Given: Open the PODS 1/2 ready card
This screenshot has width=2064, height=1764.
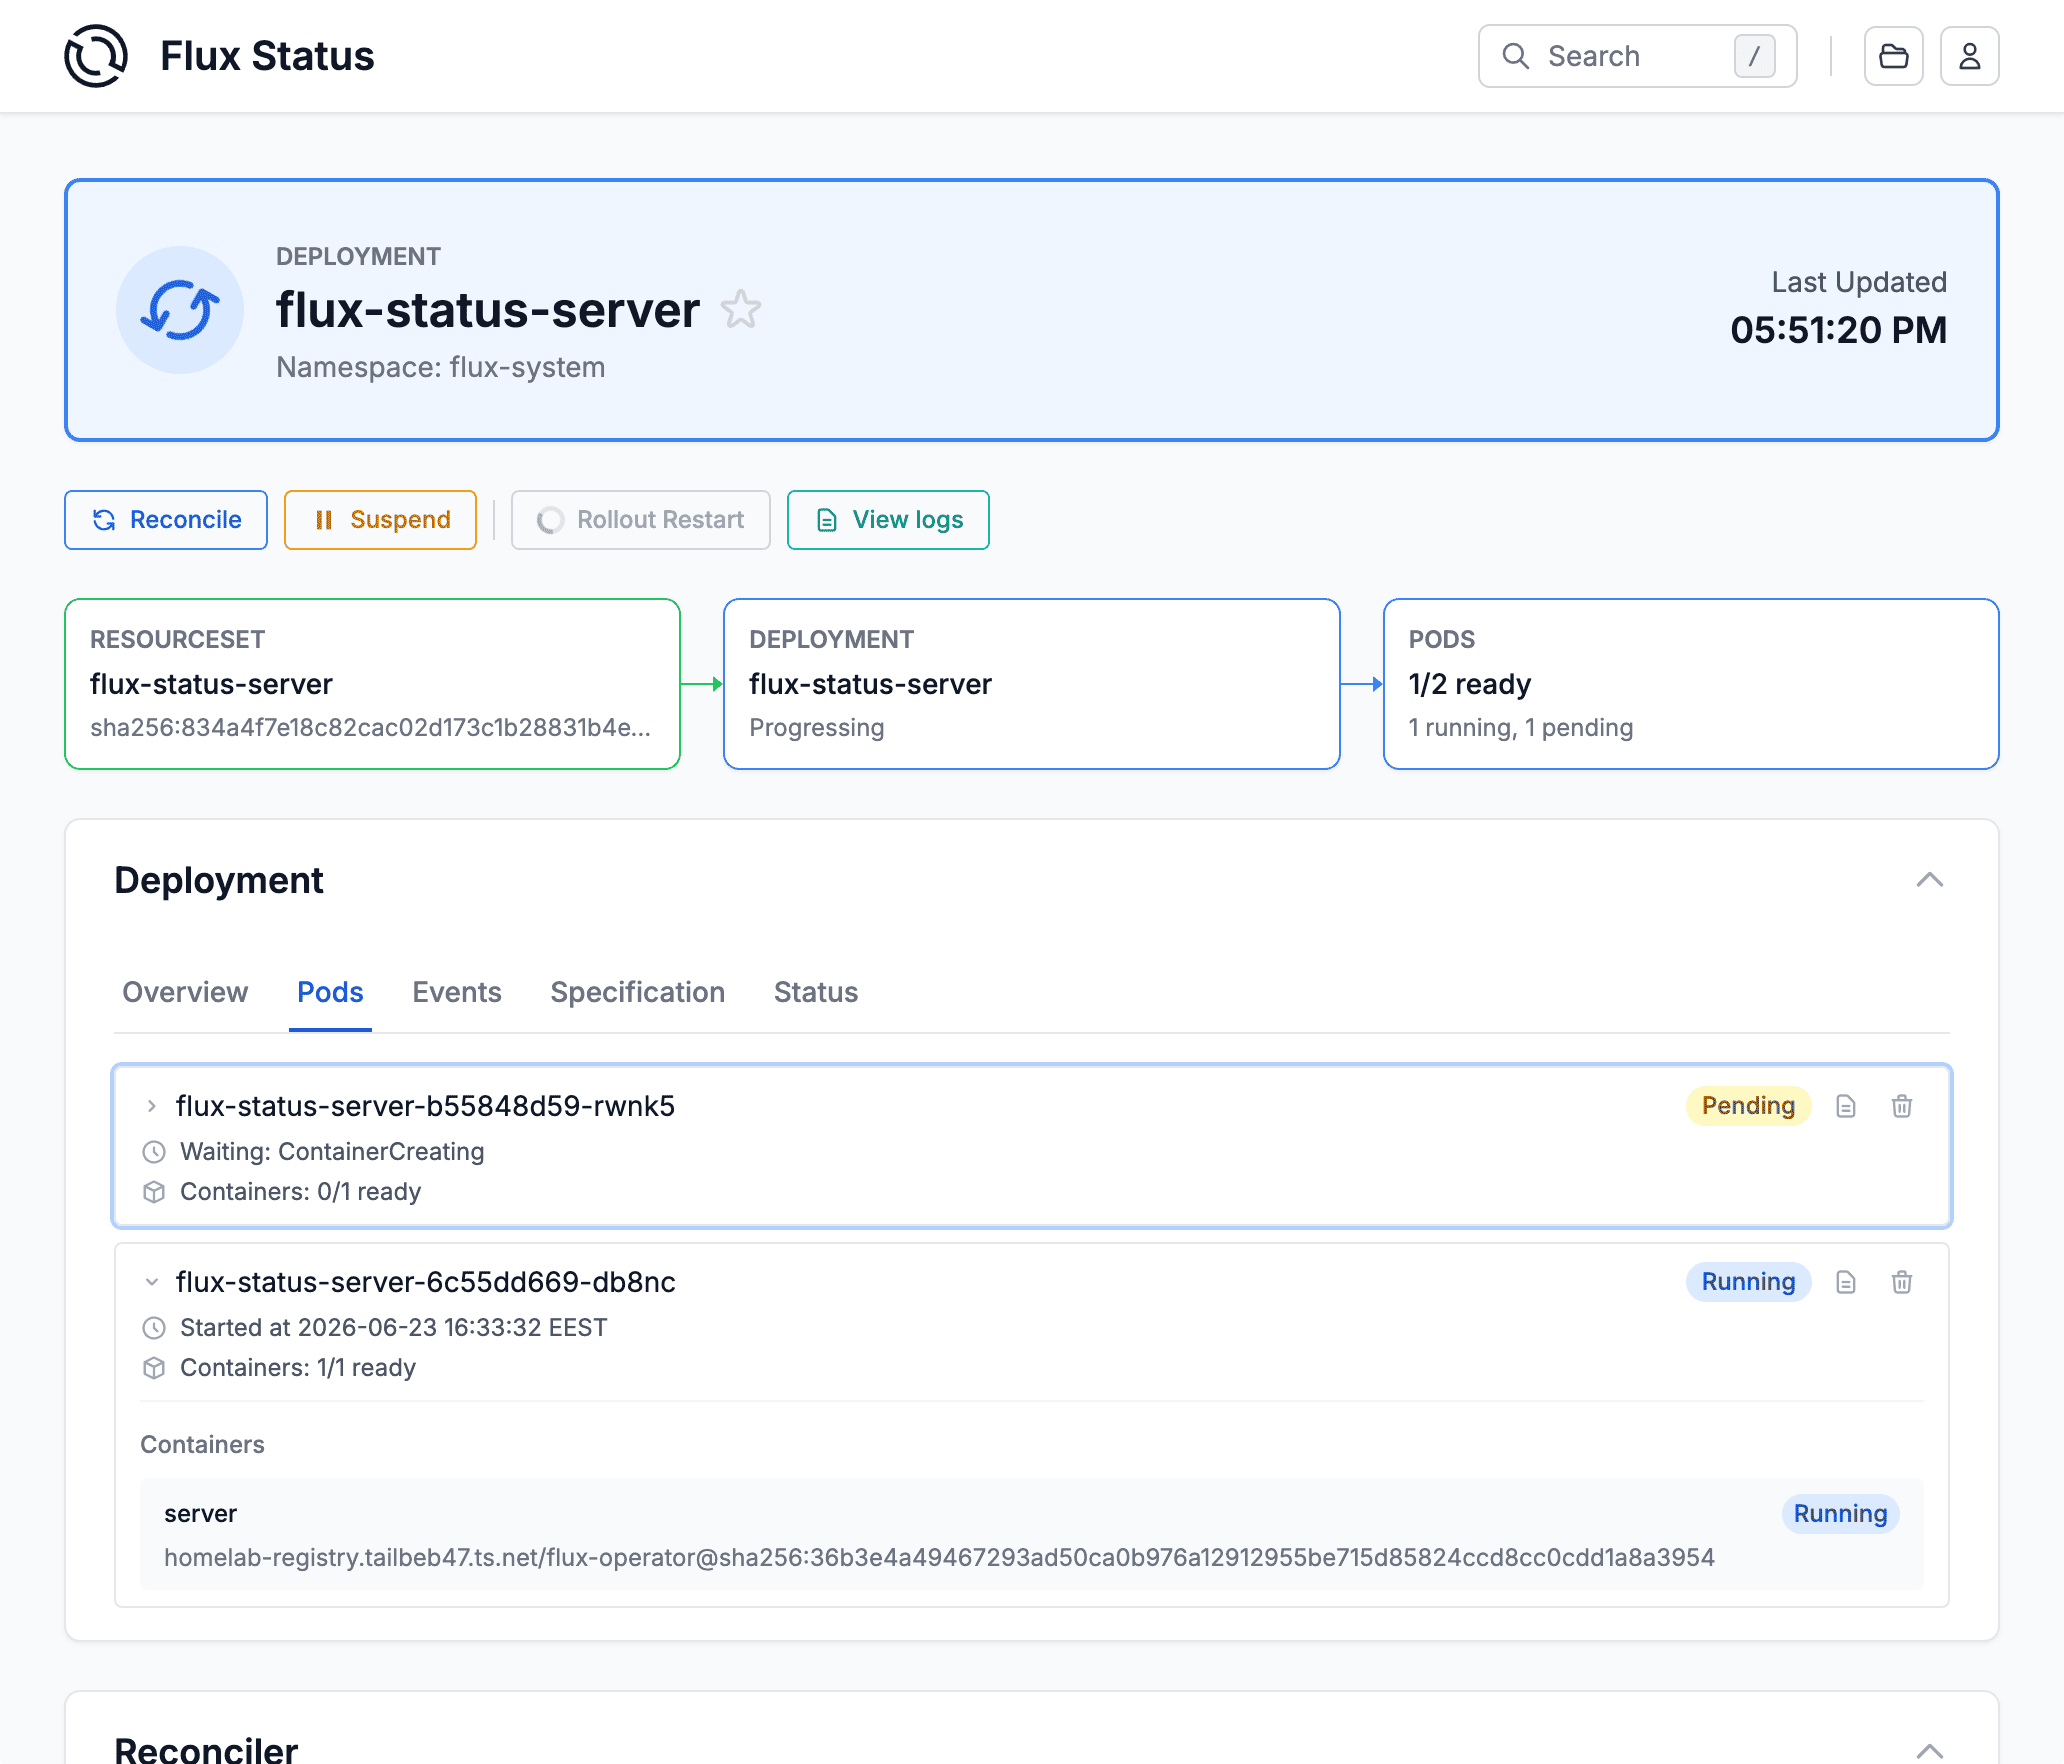Looking at the screenshot, I should 1691,684.
